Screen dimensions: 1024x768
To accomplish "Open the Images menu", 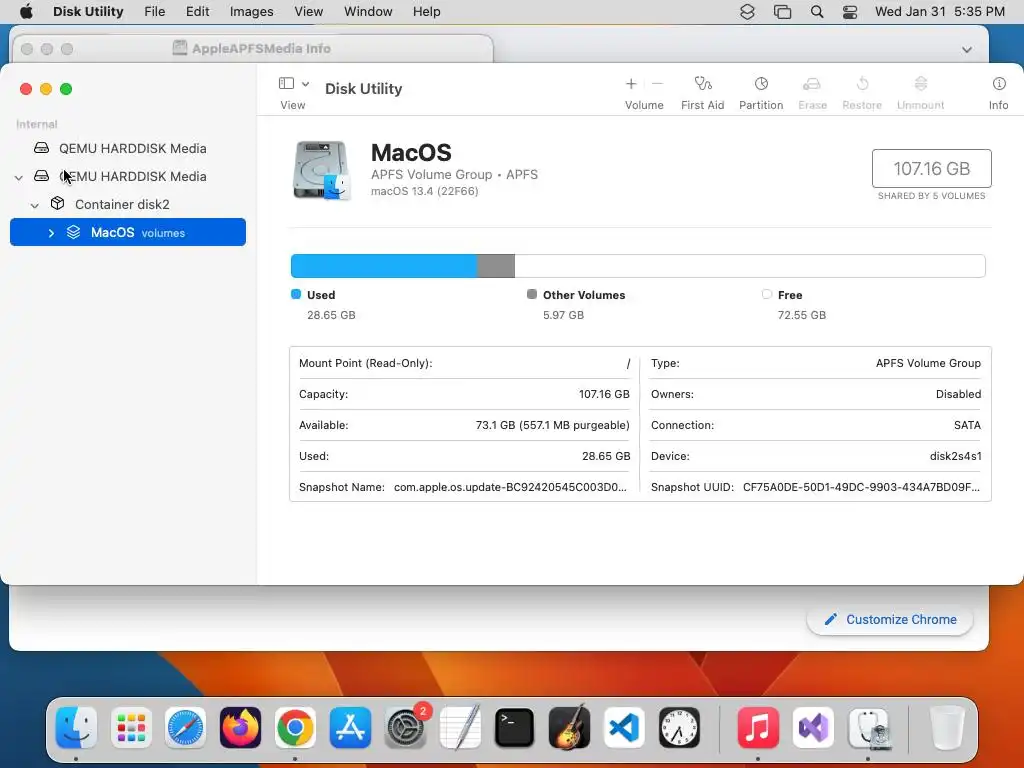I will [251, 12].
